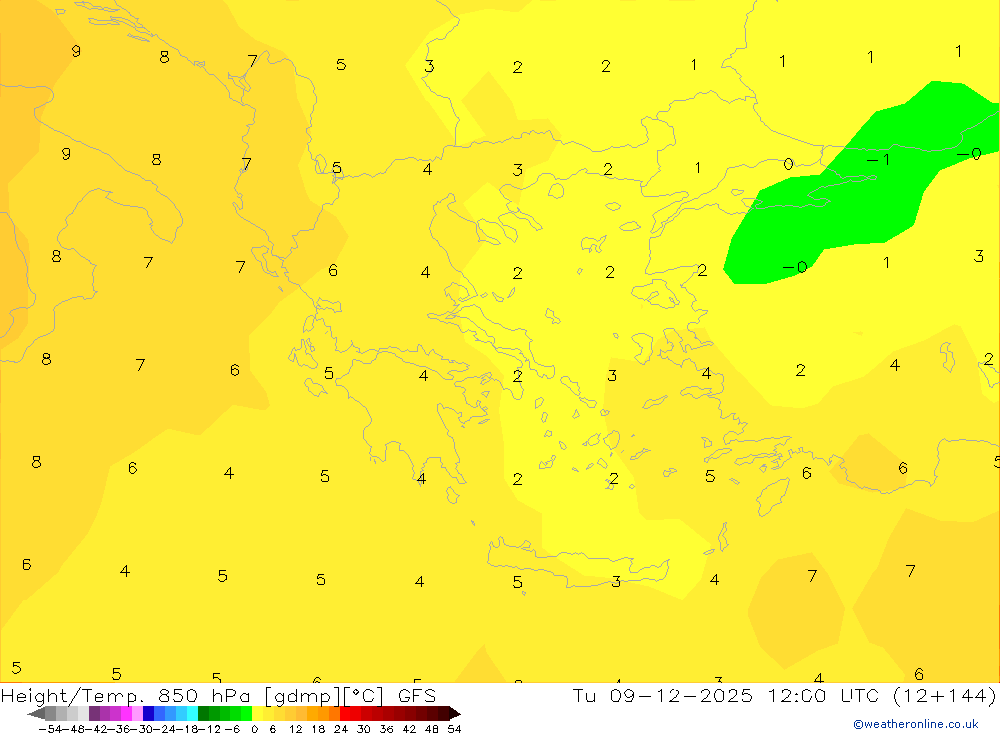The width and height of the screenshot is (1000, 733).
Task: Click the date "Tu 09-12-2025"
Action: point(663,696)
